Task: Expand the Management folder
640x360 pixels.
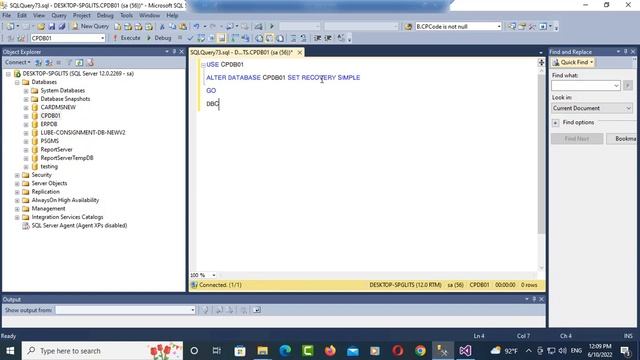Action: (17, 209)
